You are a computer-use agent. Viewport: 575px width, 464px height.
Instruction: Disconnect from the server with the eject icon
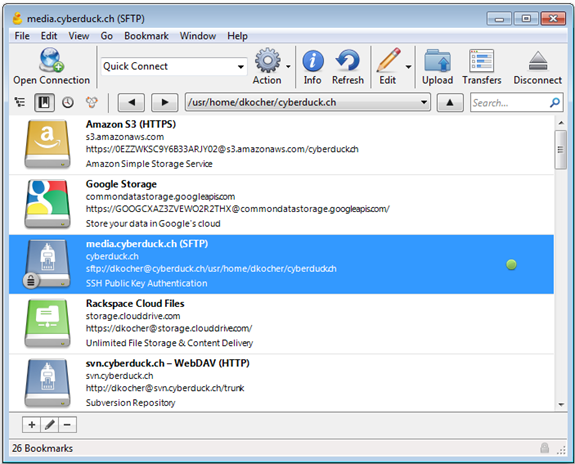[x=538, y=61]
